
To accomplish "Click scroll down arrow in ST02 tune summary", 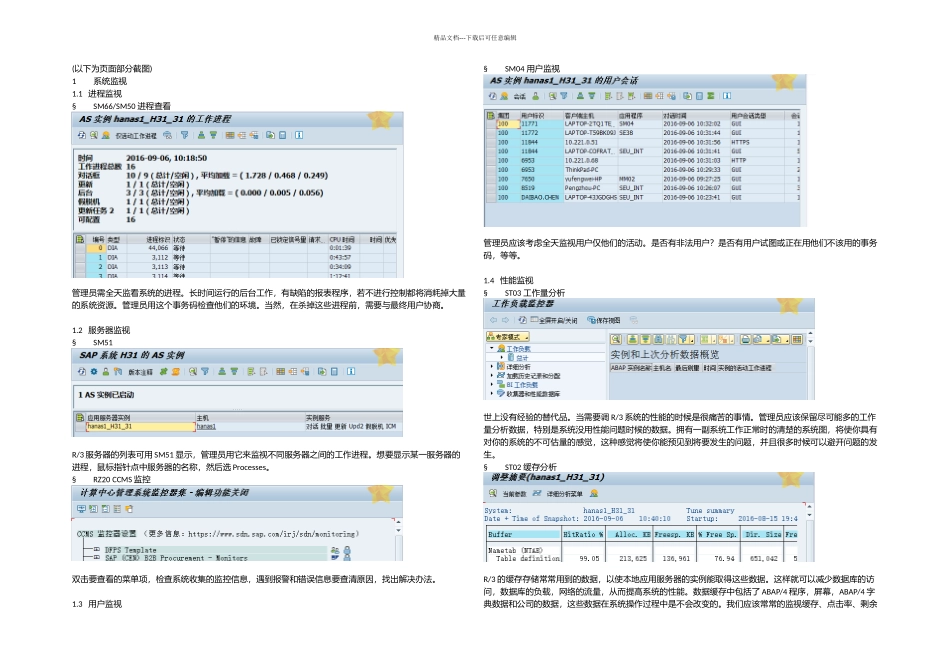I will [x=811, y=514].
